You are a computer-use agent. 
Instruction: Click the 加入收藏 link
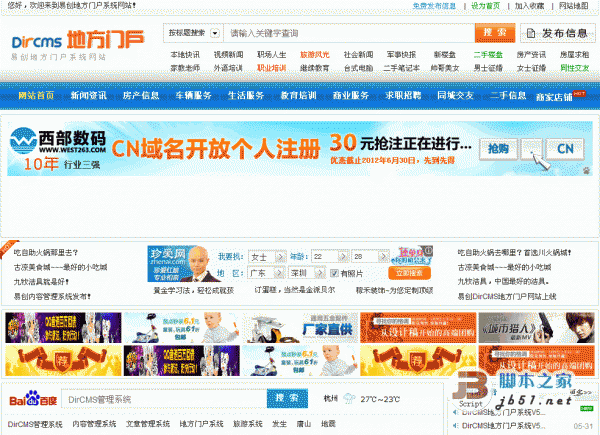coord(529,6)
